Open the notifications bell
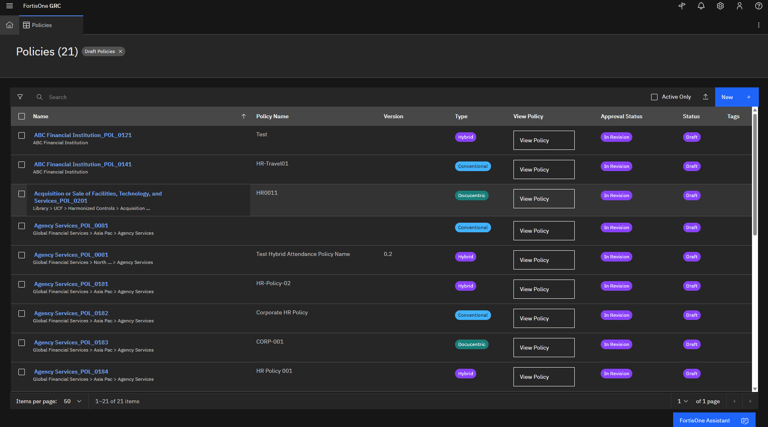Viewport: 768px width, 427px height. coord(701,6)
